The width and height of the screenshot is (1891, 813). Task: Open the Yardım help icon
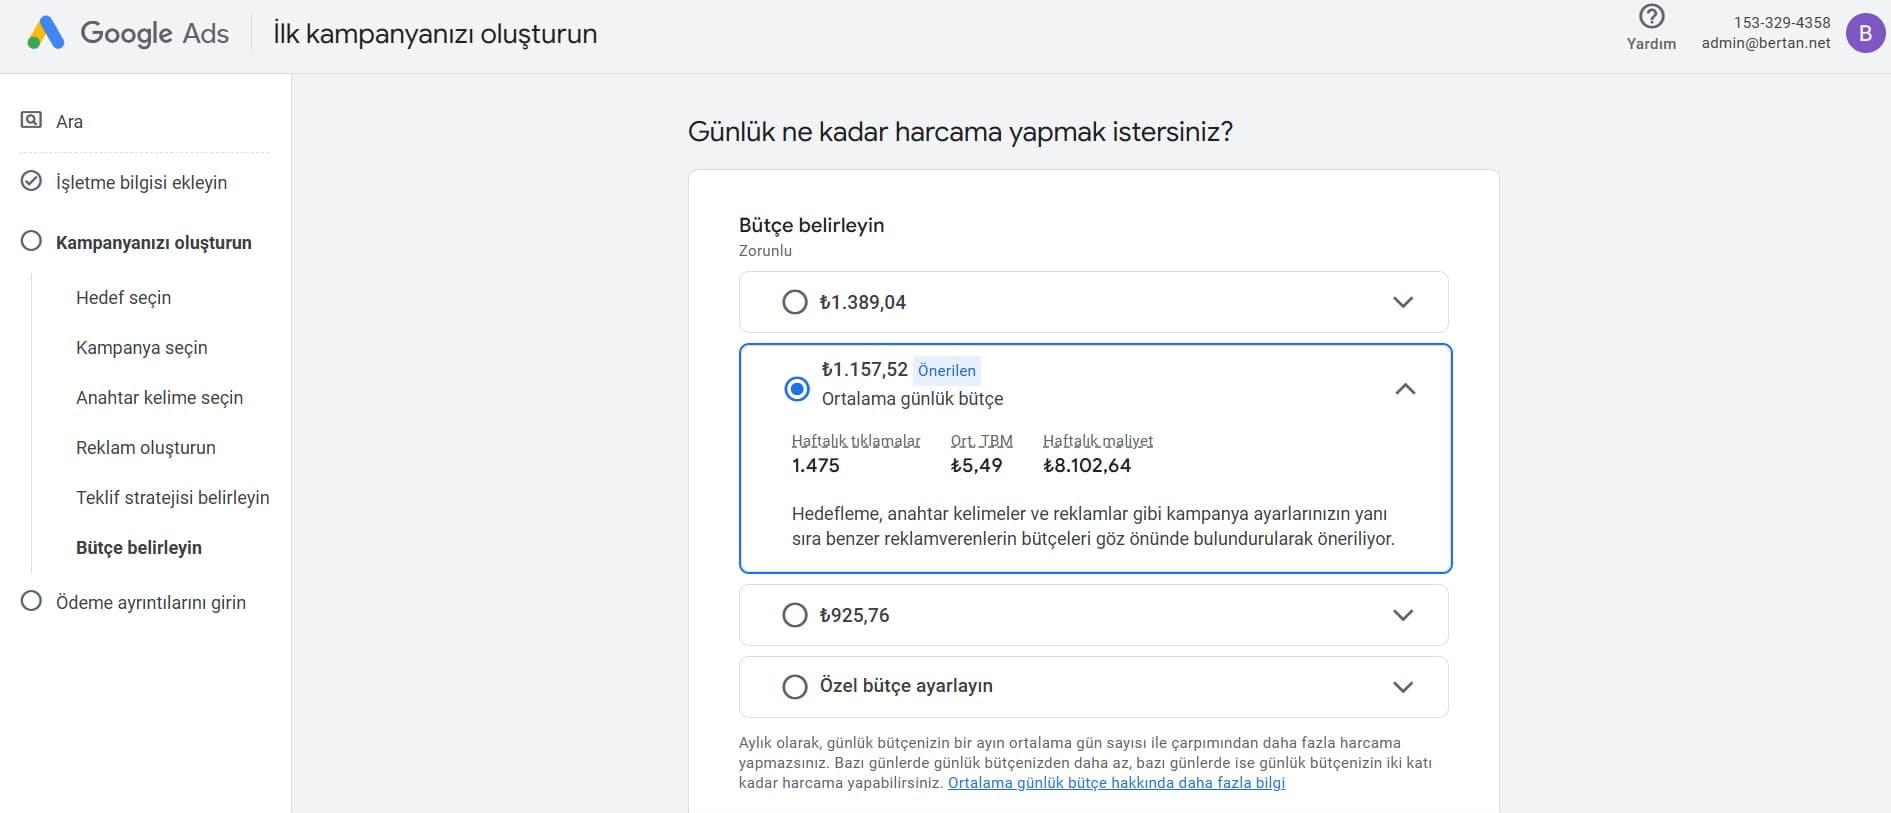click(1652, 17)
